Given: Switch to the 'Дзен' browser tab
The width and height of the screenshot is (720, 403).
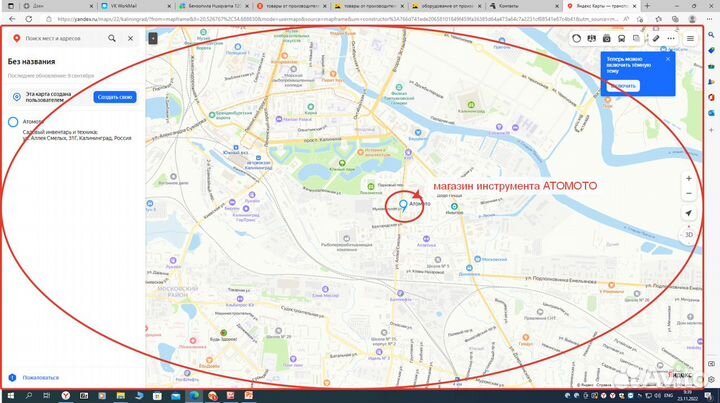Looking at the screenshot, I should coord(57,6).
